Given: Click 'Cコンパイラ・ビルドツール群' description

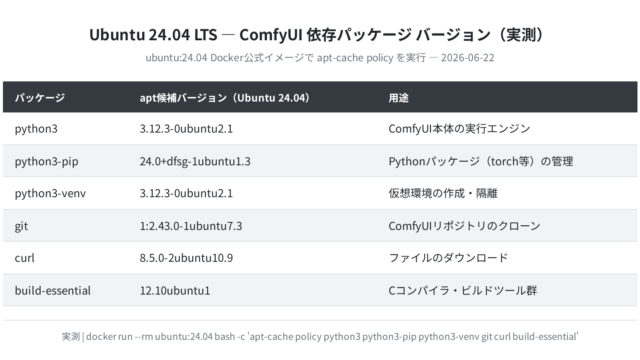Looking at the screenshot, I should coord(462,291).
